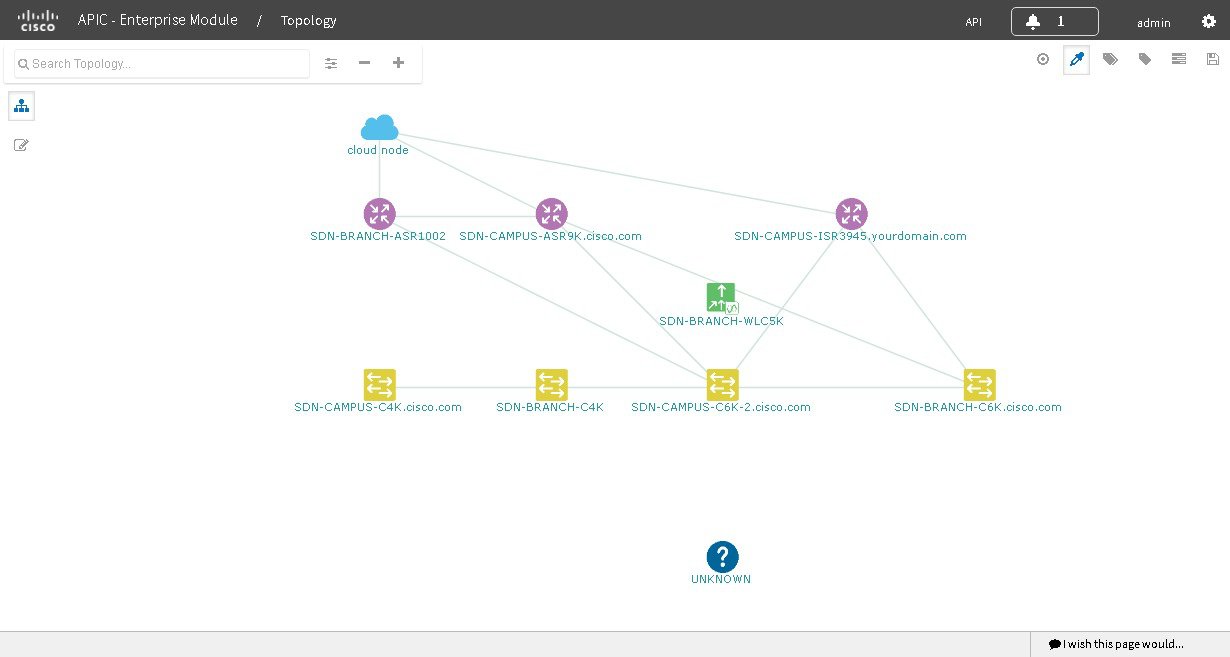The width and height of the screenshot is (1230, 657).
Task: Click 'APIC - Enterprise Module' title
Action: point(158,20)
